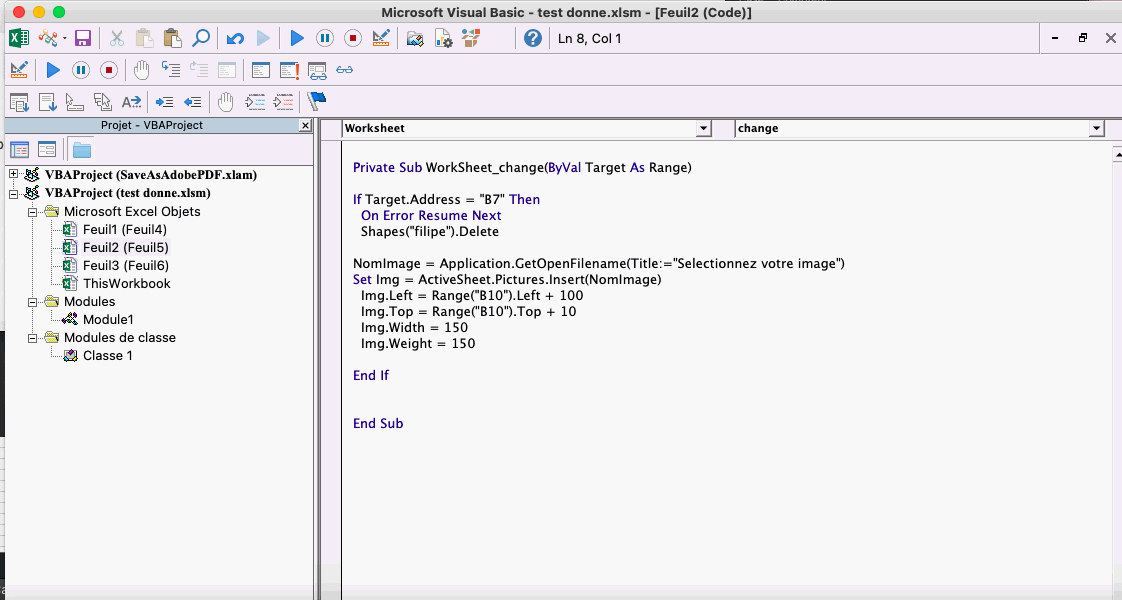
Task: Select ThisWorkbook in the project tree
Action: click(126, 284)
